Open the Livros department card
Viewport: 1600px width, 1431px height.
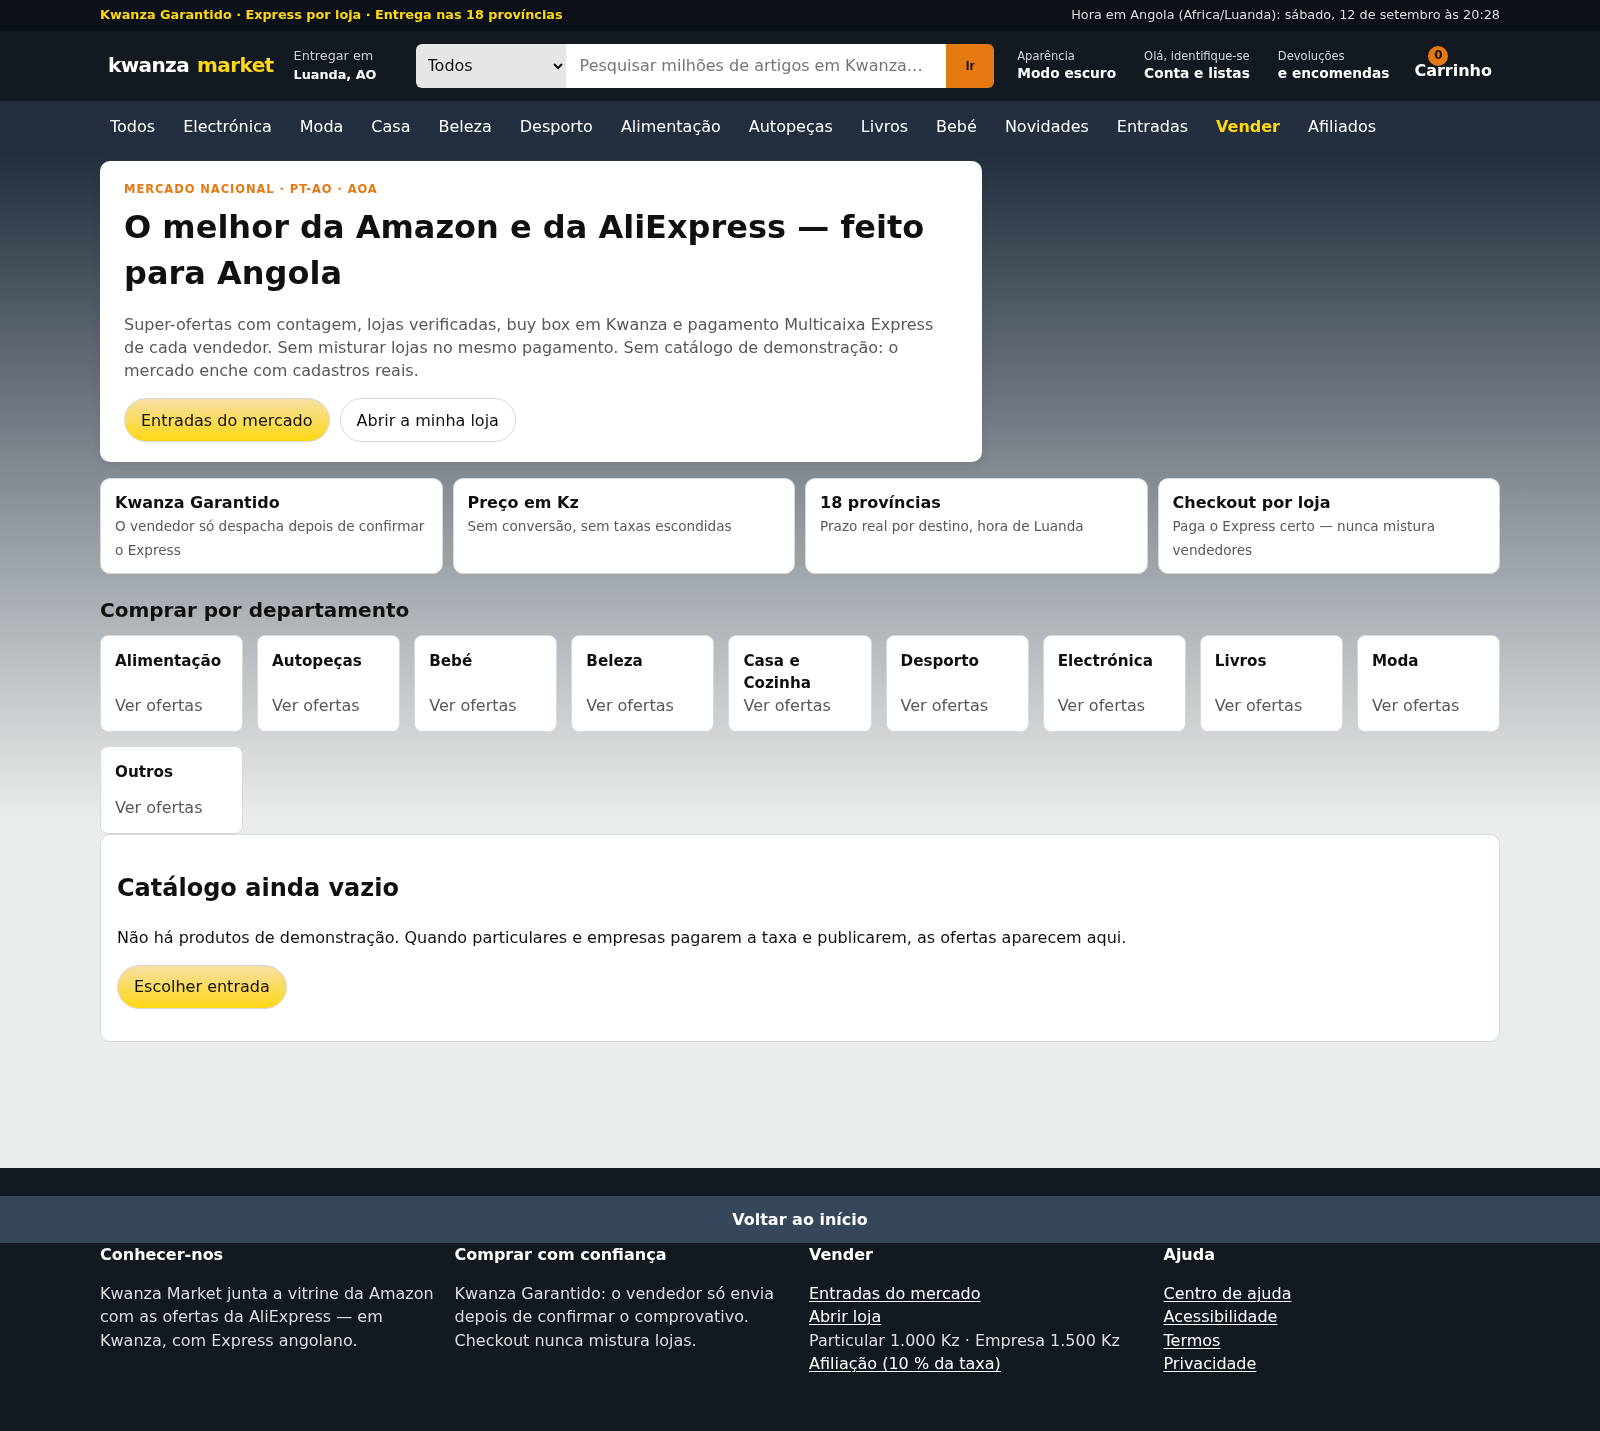tap(1271, 683)
